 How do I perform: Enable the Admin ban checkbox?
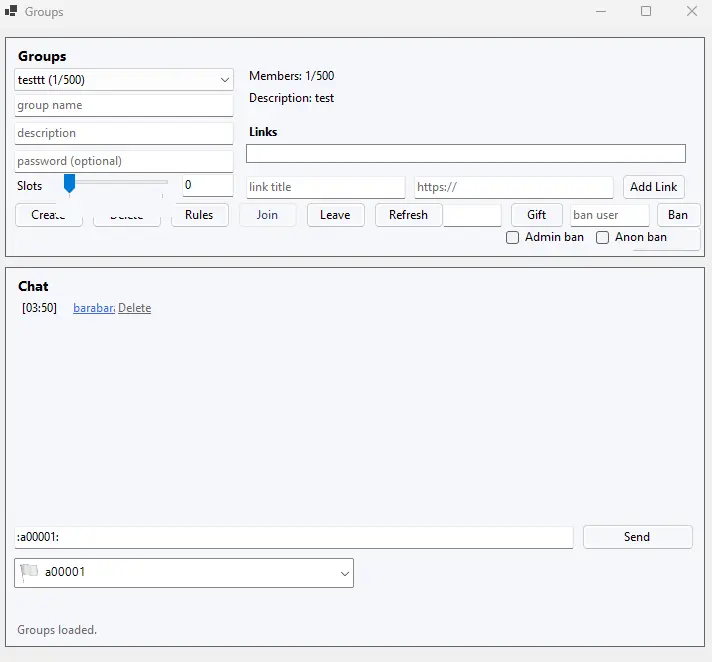513,238
